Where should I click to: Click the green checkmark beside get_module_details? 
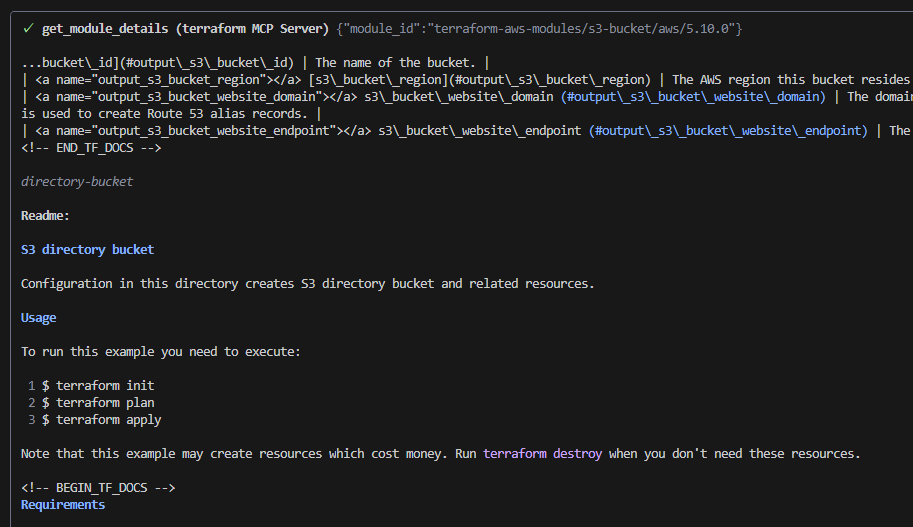click(x=28, y=29)
